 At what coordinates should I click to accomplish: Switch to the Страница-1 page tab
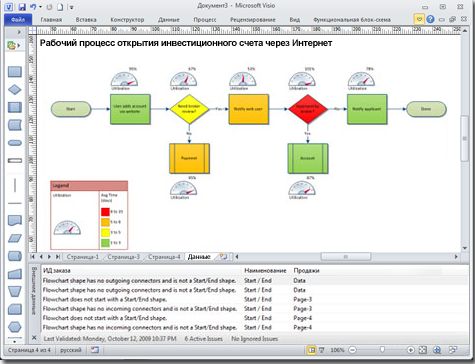[x=83, y=257]
